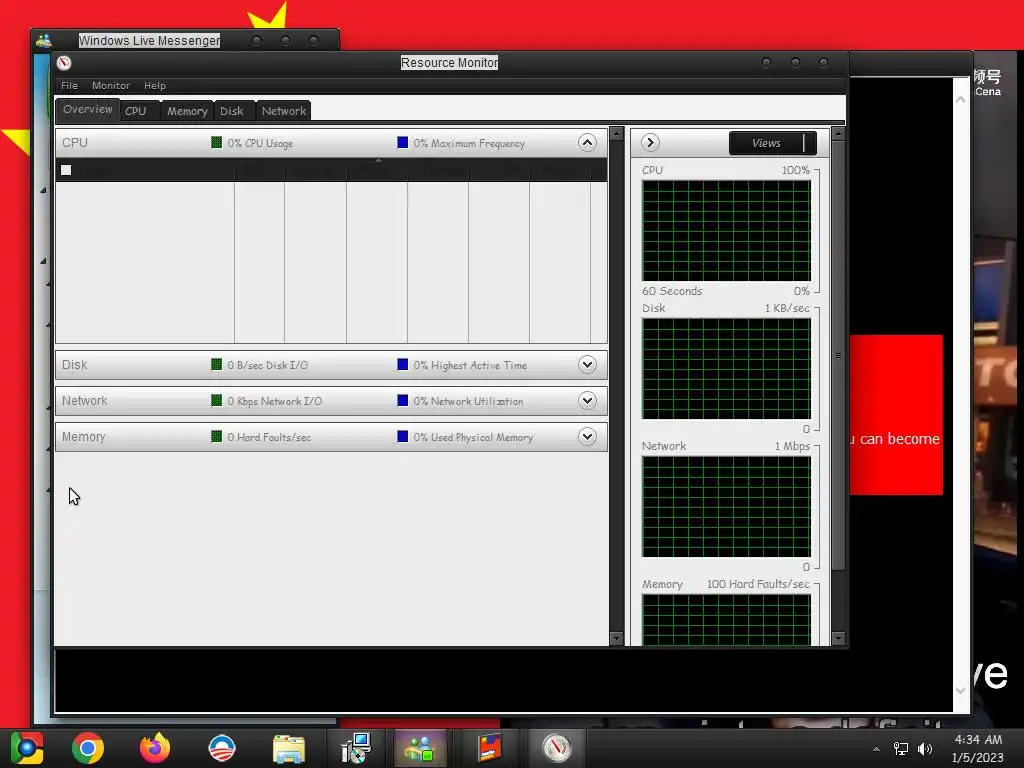Click the graphs pane scrollbar down arrow
Image resolution: width=1024 pixels, height=768 pixels.
839,638
